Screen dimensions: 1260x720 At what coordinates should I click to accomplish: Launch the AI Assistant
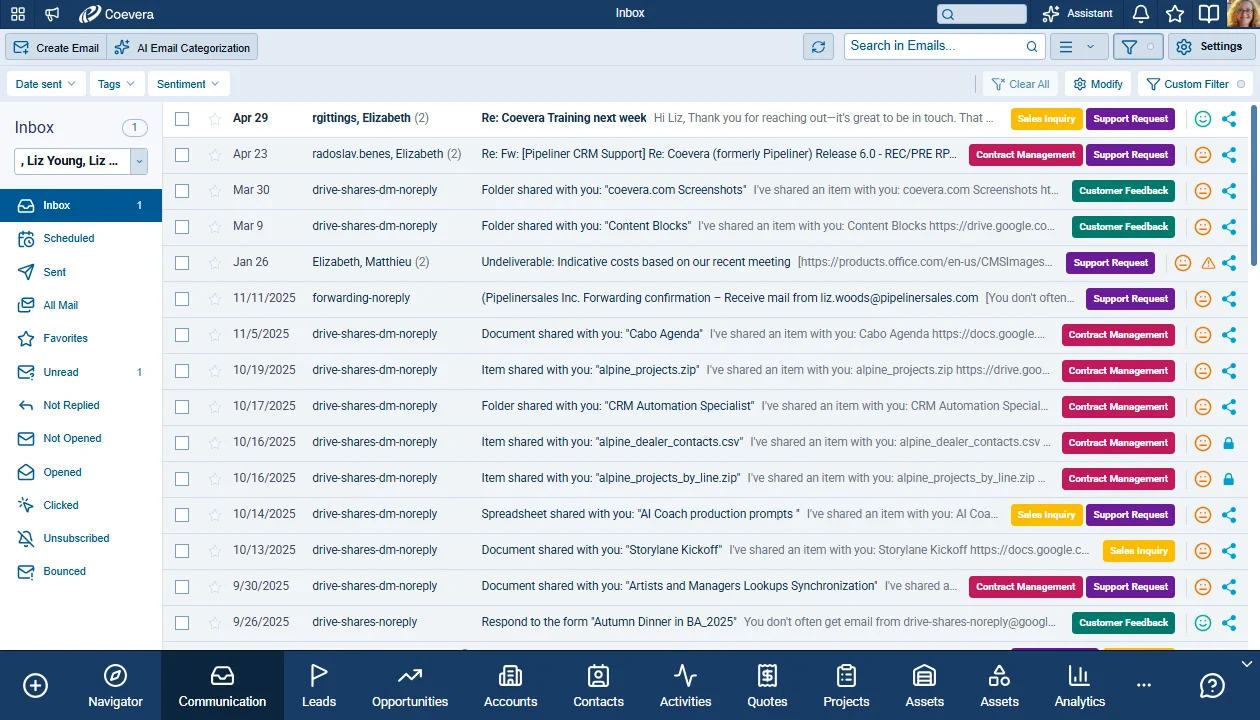tap(1077, 14)
